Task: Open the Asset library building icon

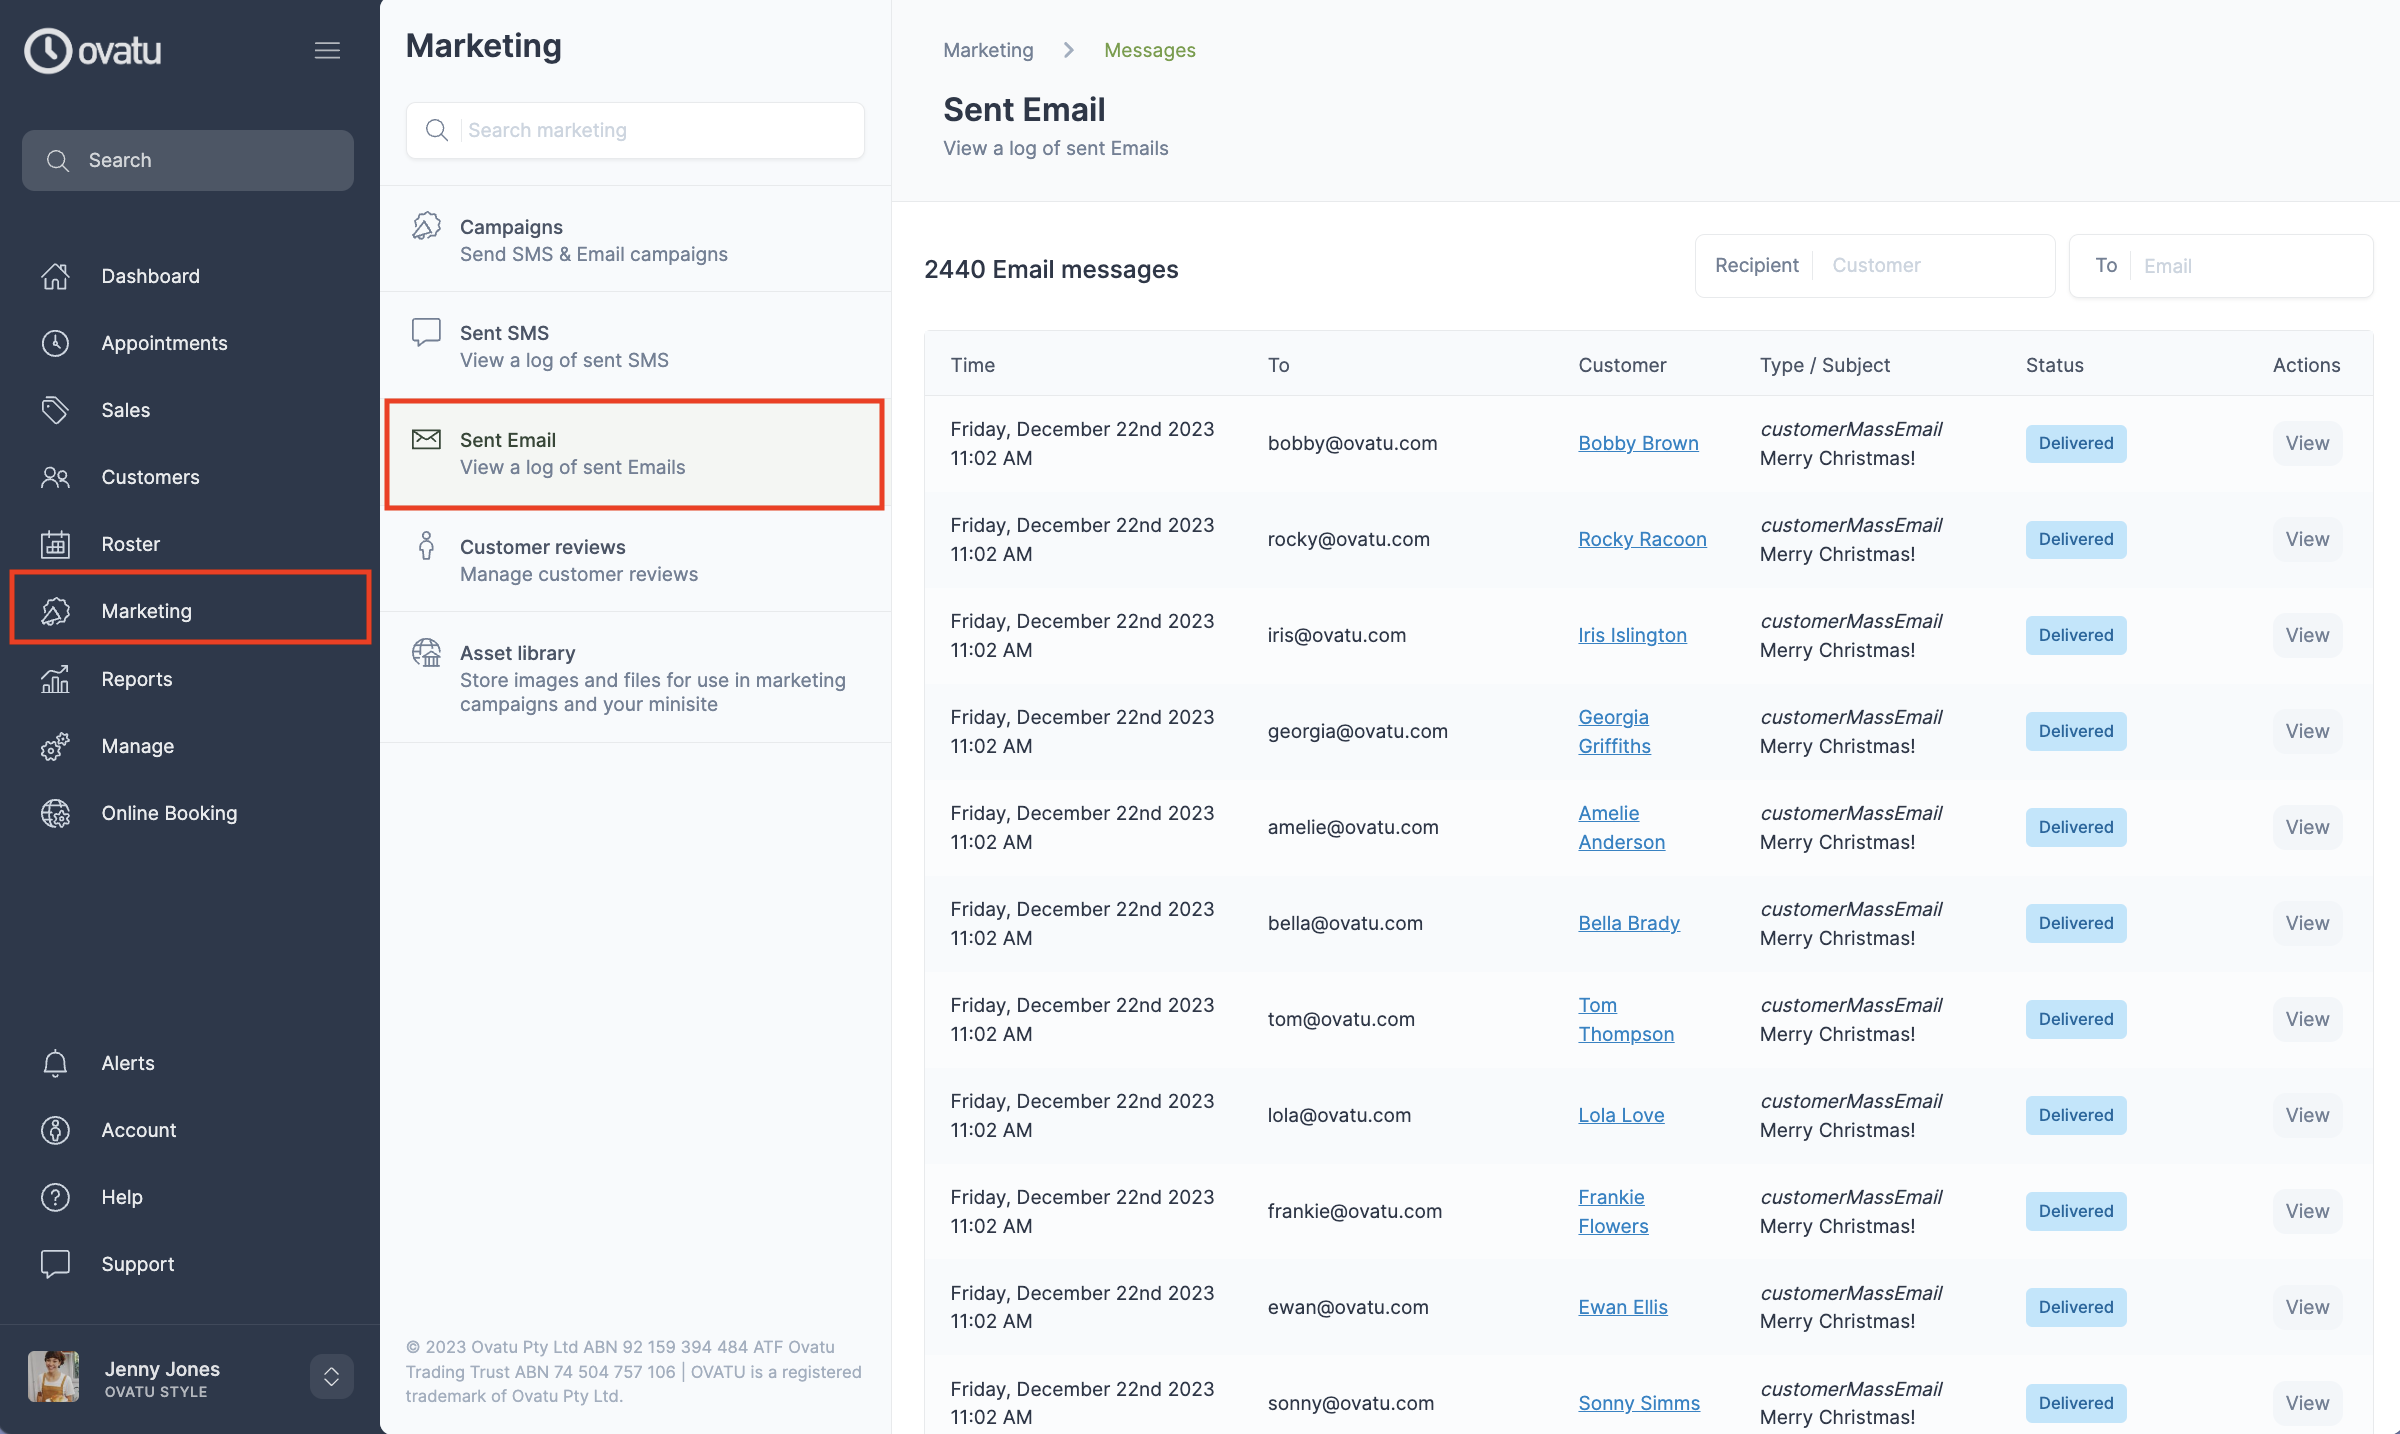Action: [427, 652]
